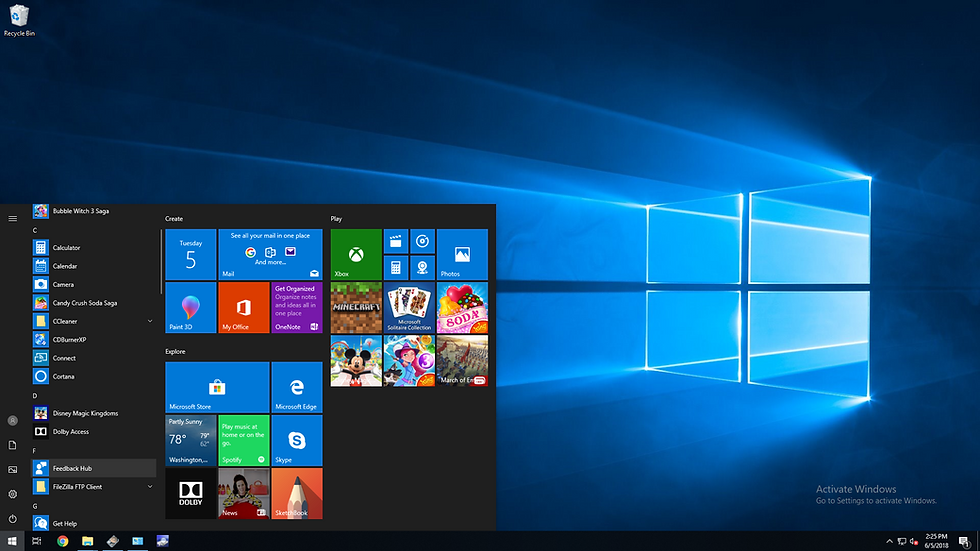Viewport: 980px width, 551px height.
Task: Launch the Microsoft Edge tile
Action: pos(297,387)
